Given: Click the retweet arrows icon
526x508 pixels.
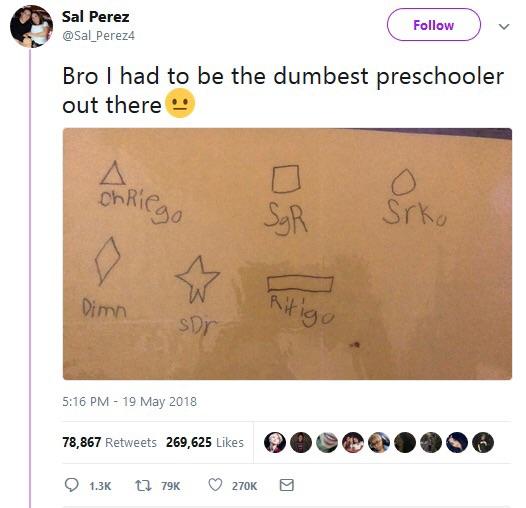Looking at the screenshot, I should point(143,485).
